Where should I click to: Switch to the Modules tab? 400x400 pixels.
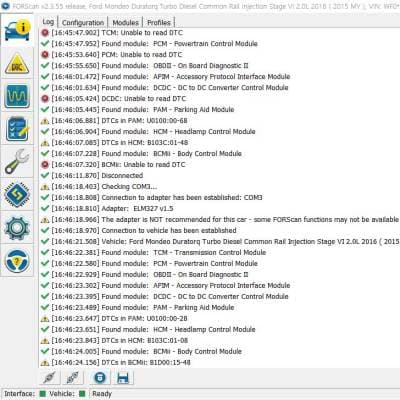125,23
